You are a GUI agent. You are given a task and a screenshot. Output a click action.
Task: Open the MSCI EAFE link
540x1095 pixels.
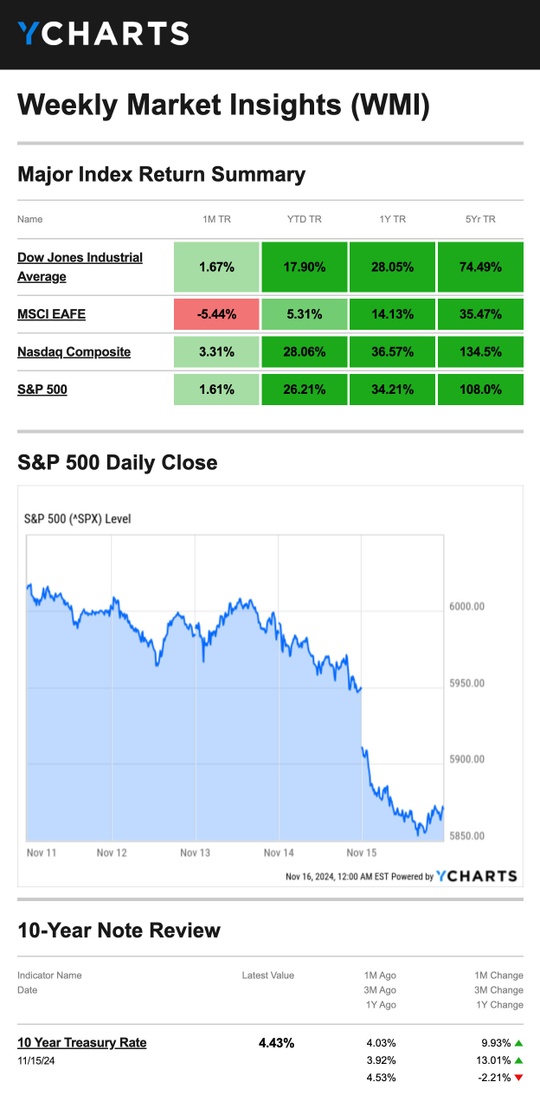pyautogui.click(x=52, y=314)
